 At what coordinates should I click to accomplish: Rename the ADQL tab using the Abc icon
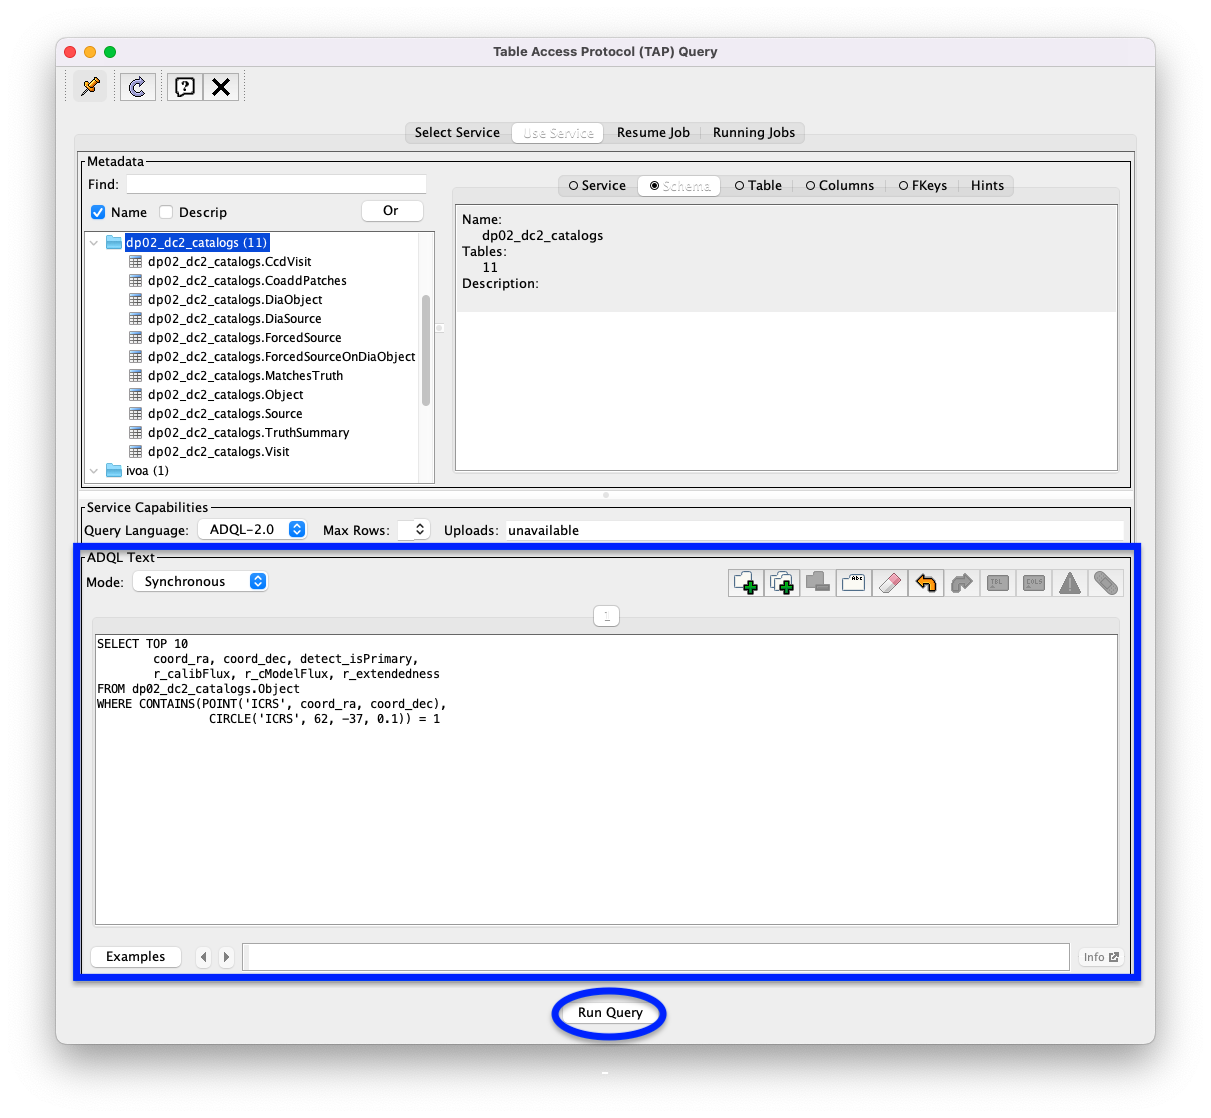[853, 583]
